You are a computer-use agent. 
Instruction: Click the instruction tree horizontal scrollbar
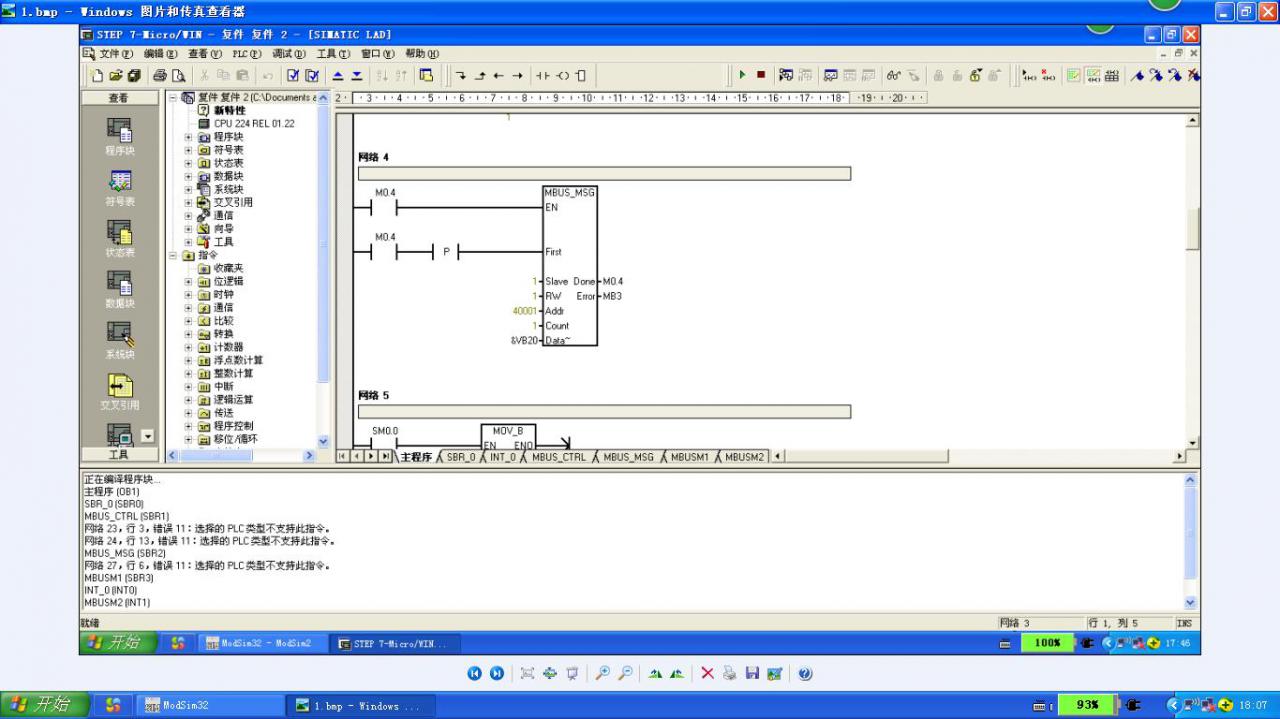(240, 455)
